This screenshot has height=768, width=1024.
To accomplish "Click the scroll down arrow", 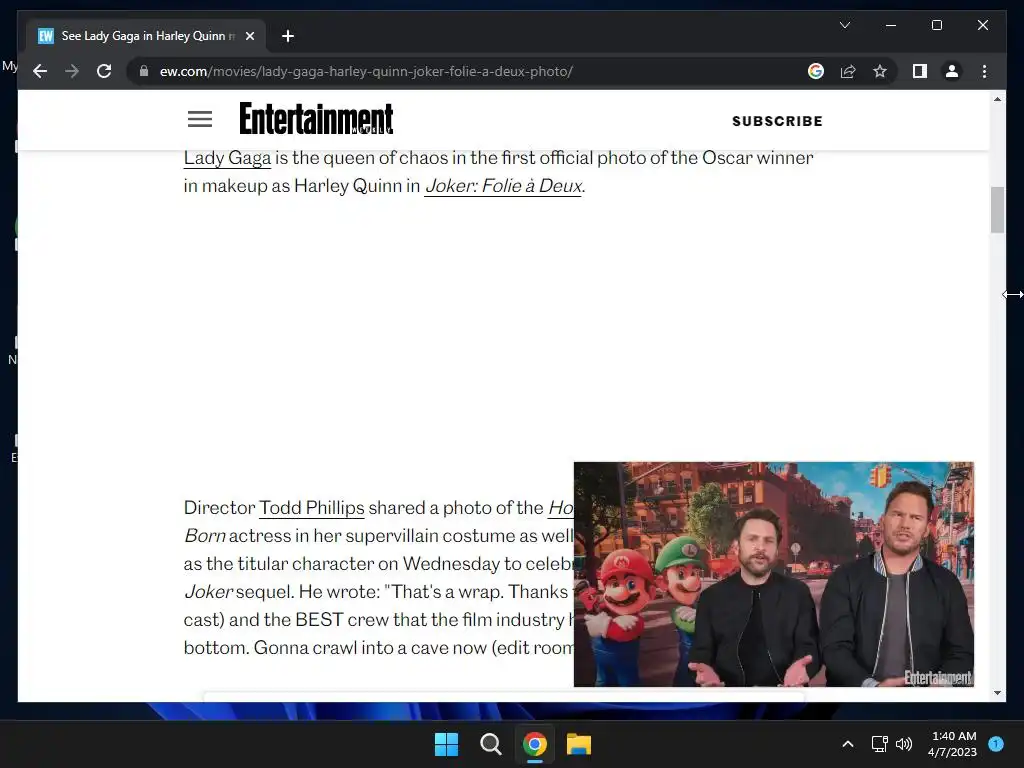I will 997,693.
